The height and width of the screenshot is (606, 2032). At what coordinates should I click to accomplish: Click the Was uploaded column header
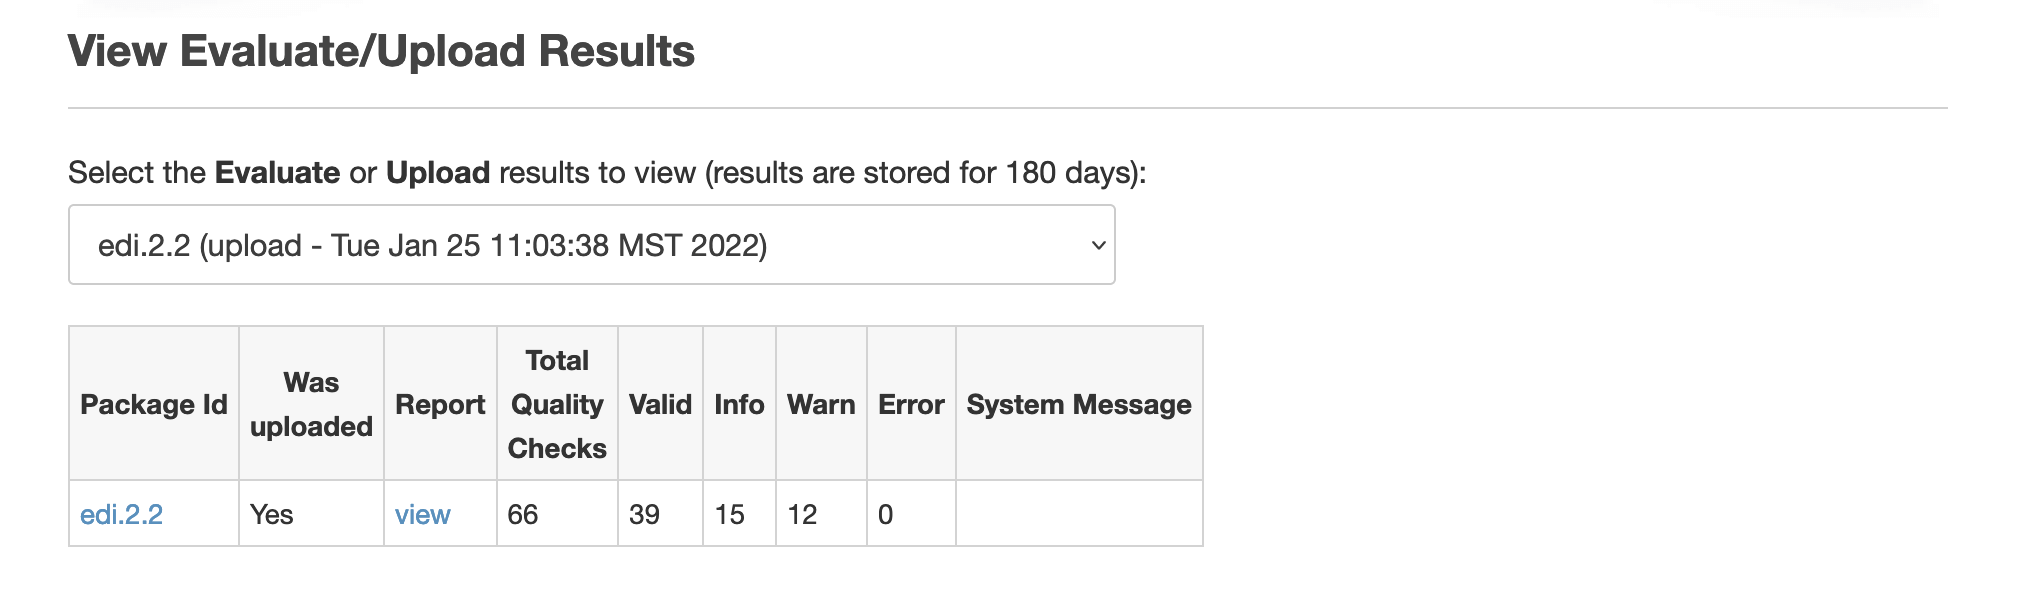[x=311, y=404]
